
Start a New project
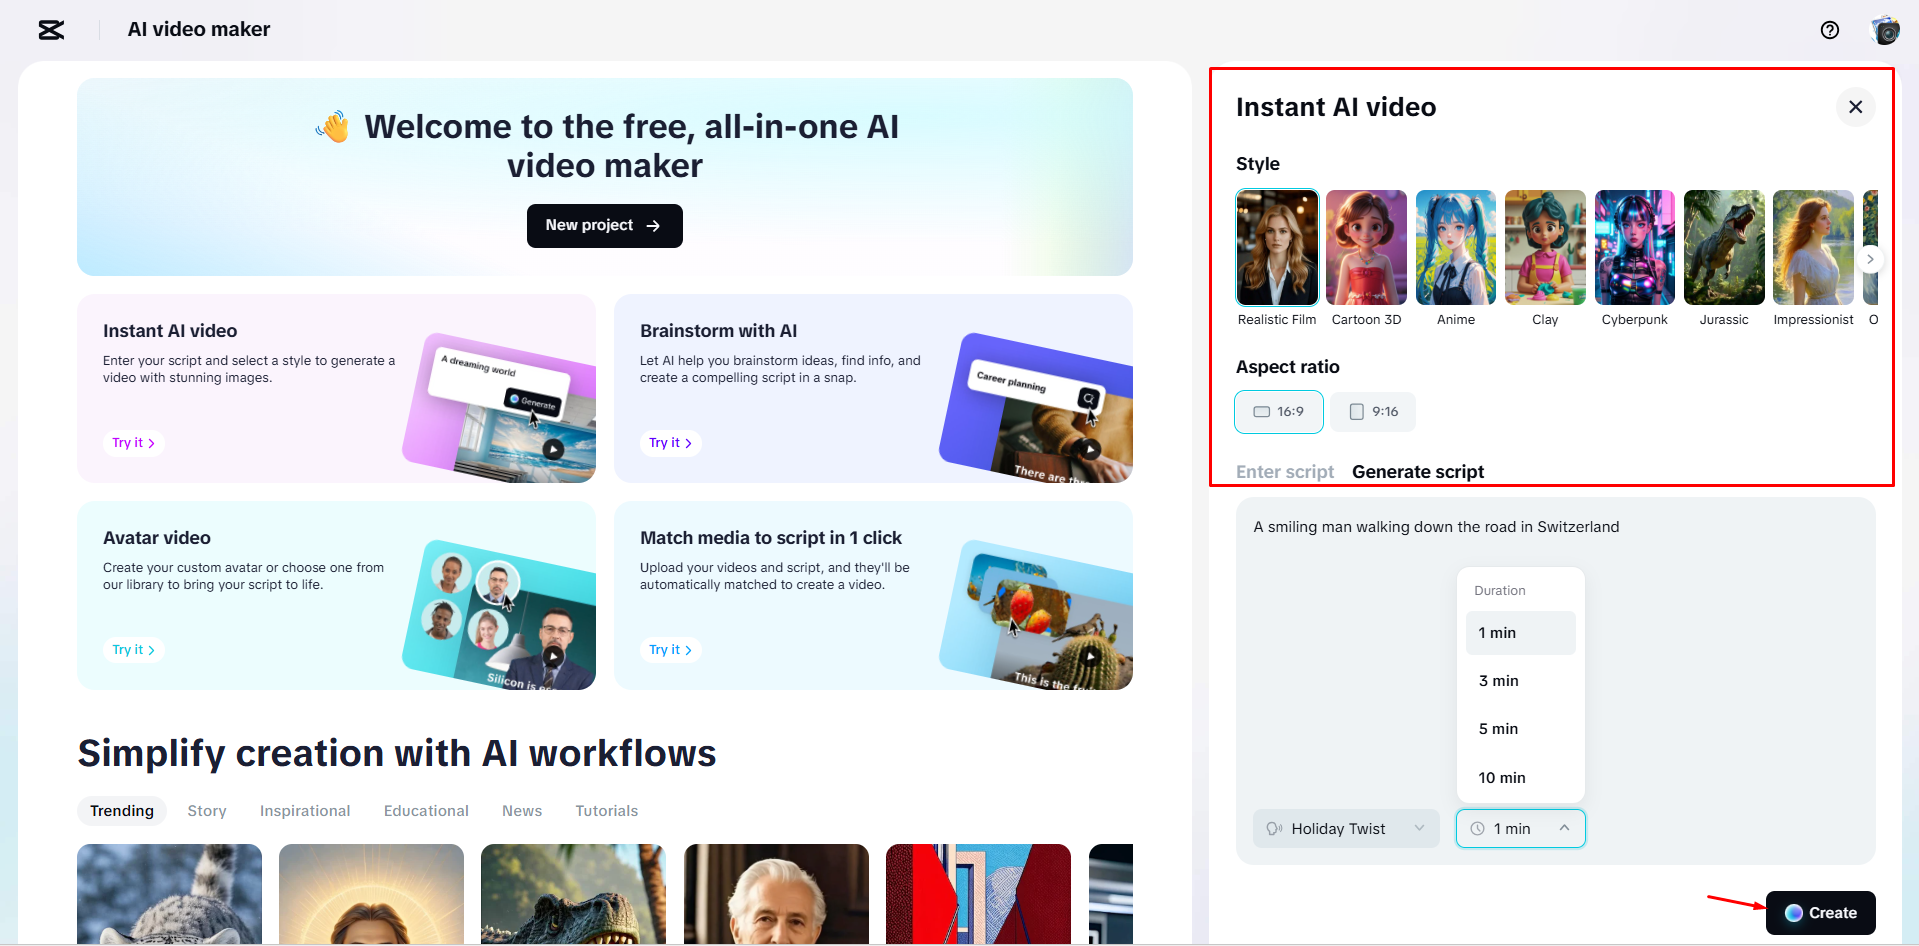pyautogui.click(x=605, y=226)
